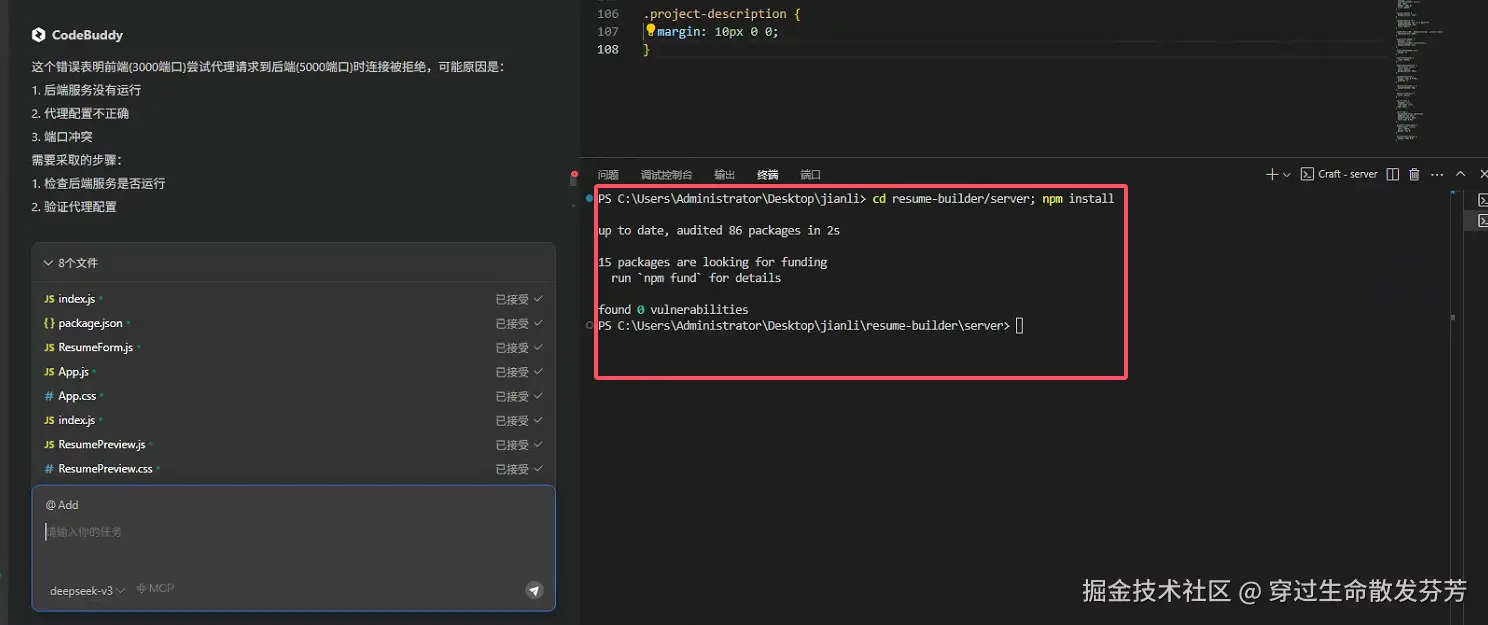Switch to the 输出 panel tab

724,174
